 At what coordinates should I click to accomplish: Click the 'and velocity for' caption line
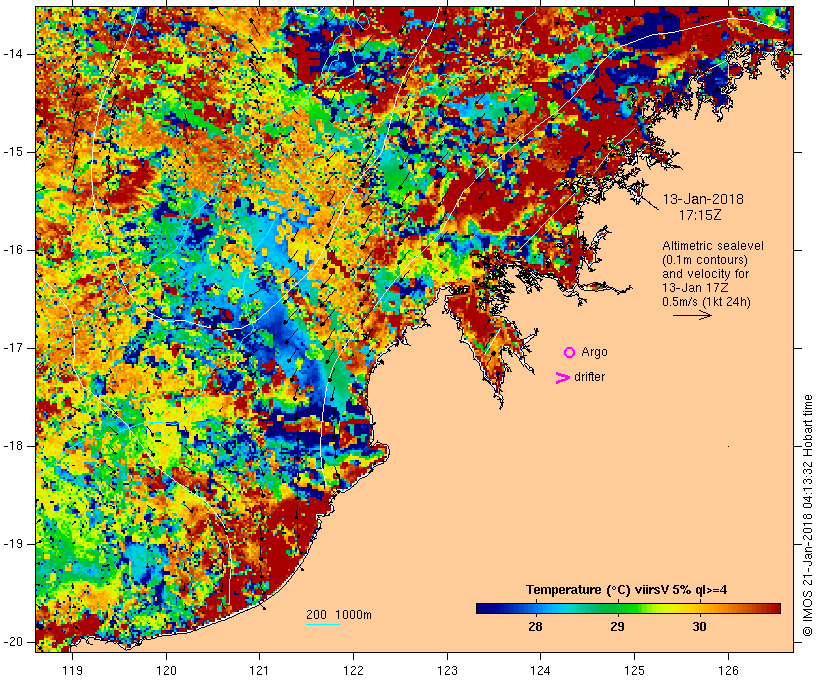(705, 274)
